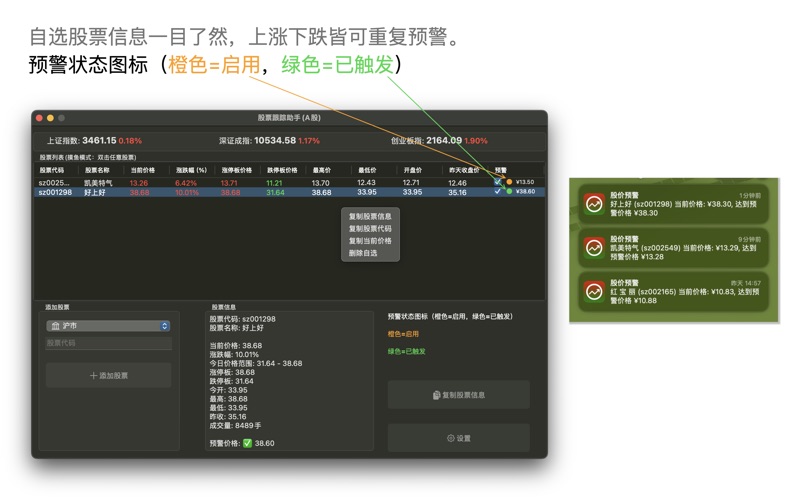Viewport: 800px width, 500px height.
Task: Open the 好上好 sz001298 alert notification
Action: (x=673, y=204)
